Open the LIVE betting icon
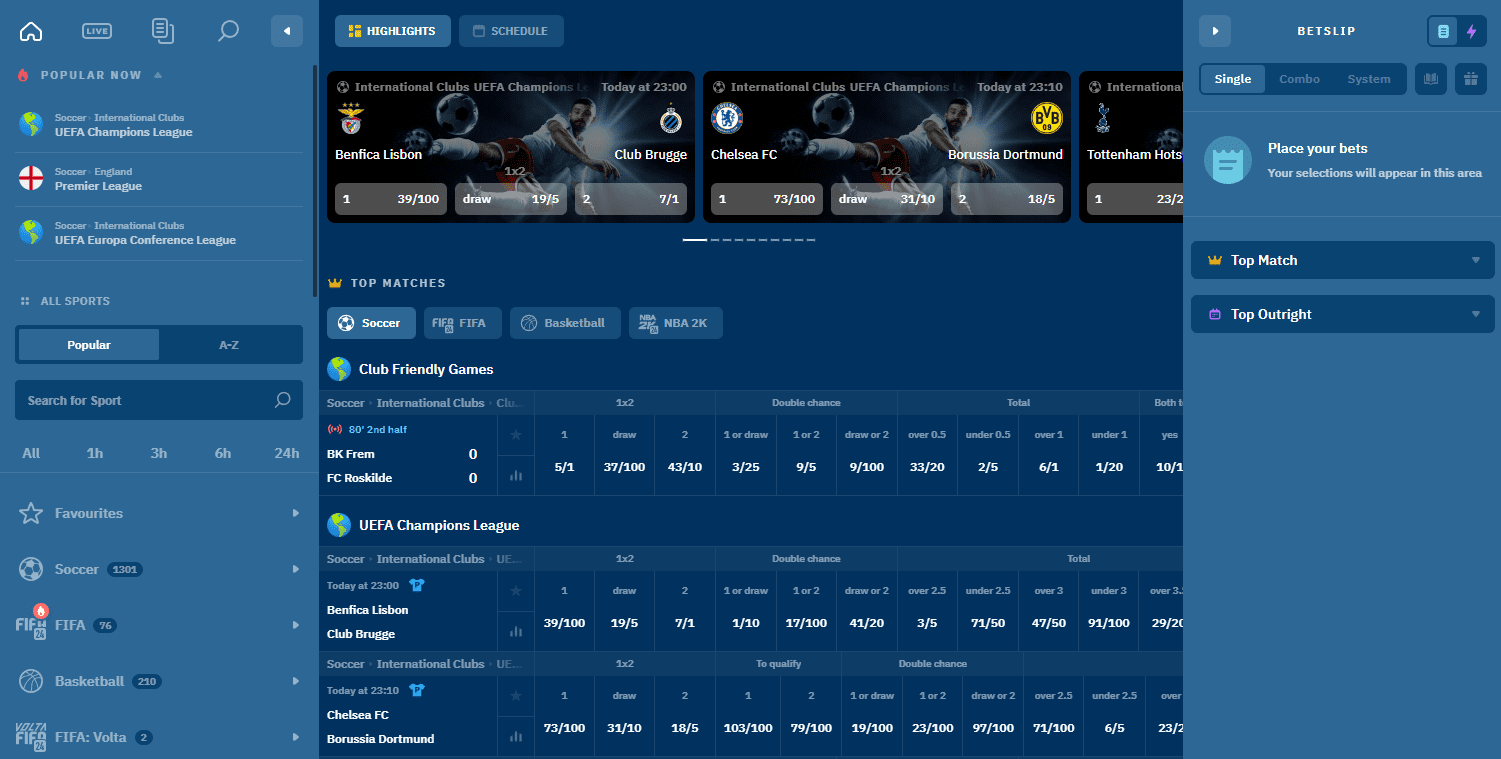 97,31
